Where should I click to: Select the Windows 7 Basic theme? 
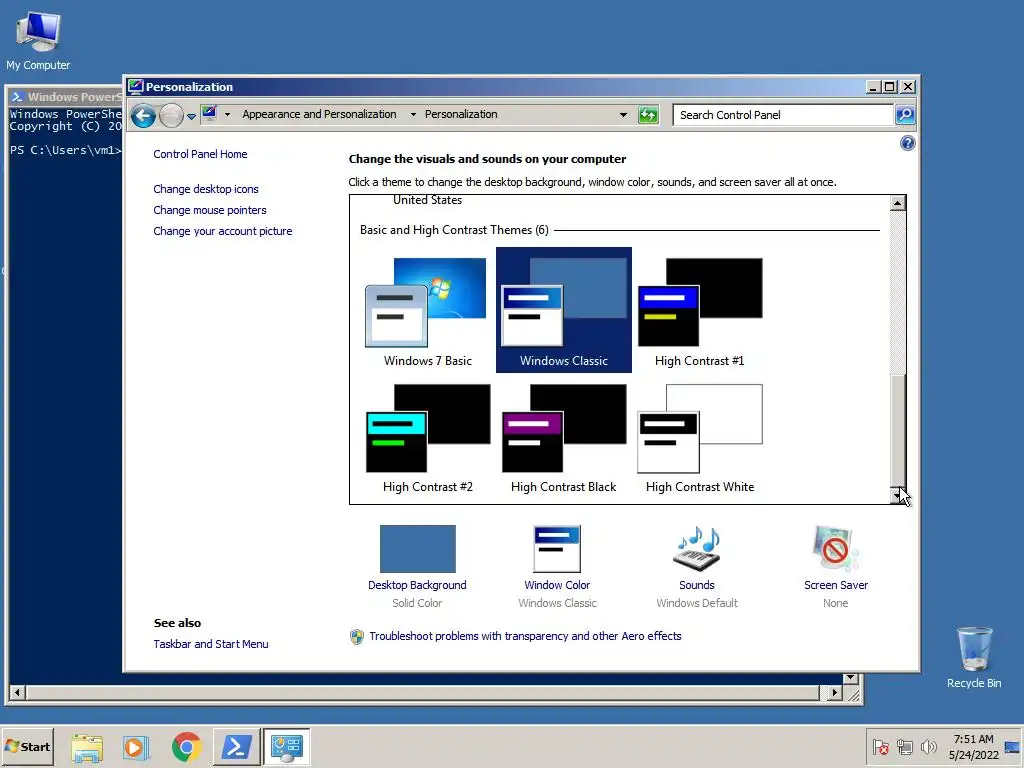coord(427,311)
